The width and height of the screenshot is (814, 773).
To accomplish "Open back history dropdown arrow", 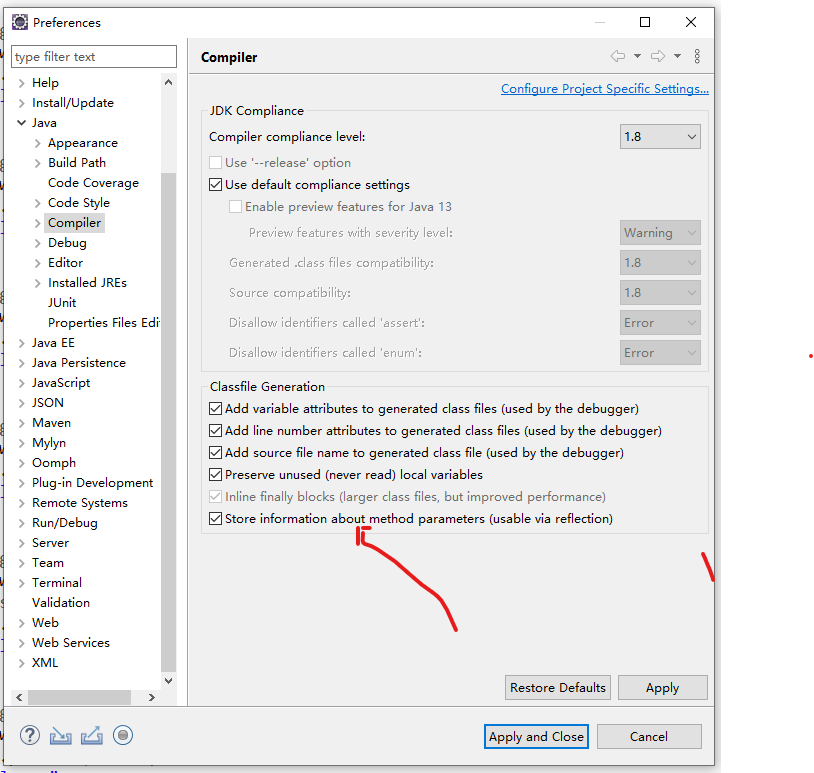I will click(x=637, y=56).
